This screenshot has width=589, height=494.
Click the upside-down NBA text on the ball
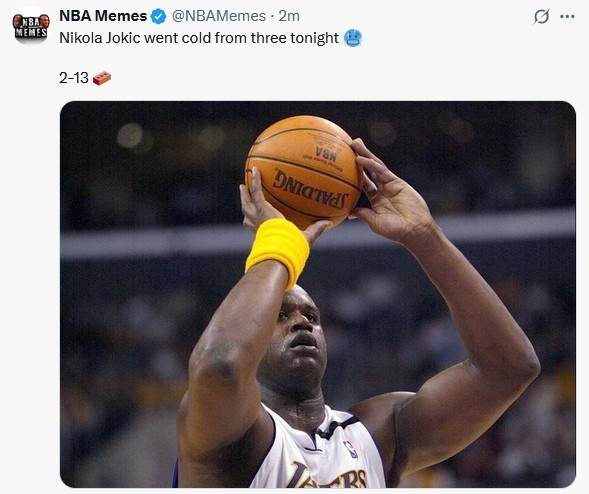pyautogui.click(x=326, y=153)
